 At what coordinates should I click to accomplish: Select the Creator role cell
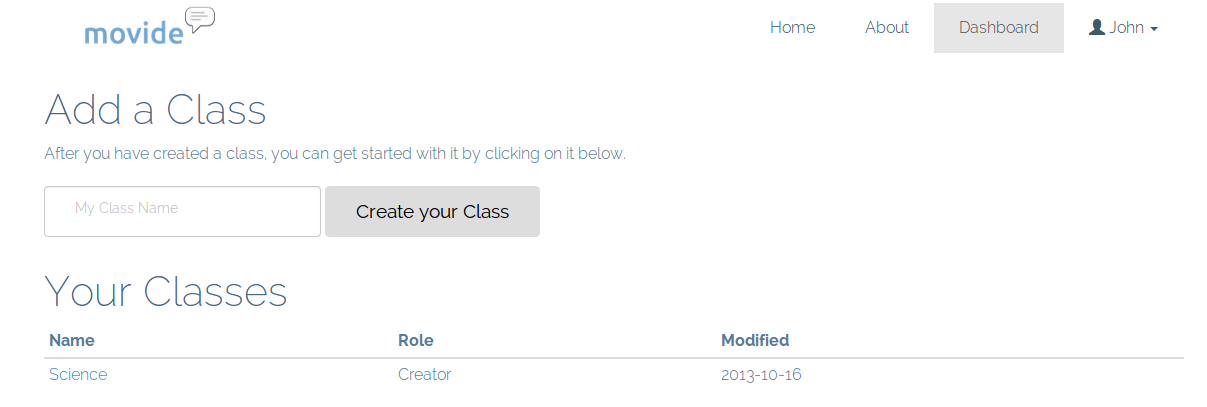425,375
